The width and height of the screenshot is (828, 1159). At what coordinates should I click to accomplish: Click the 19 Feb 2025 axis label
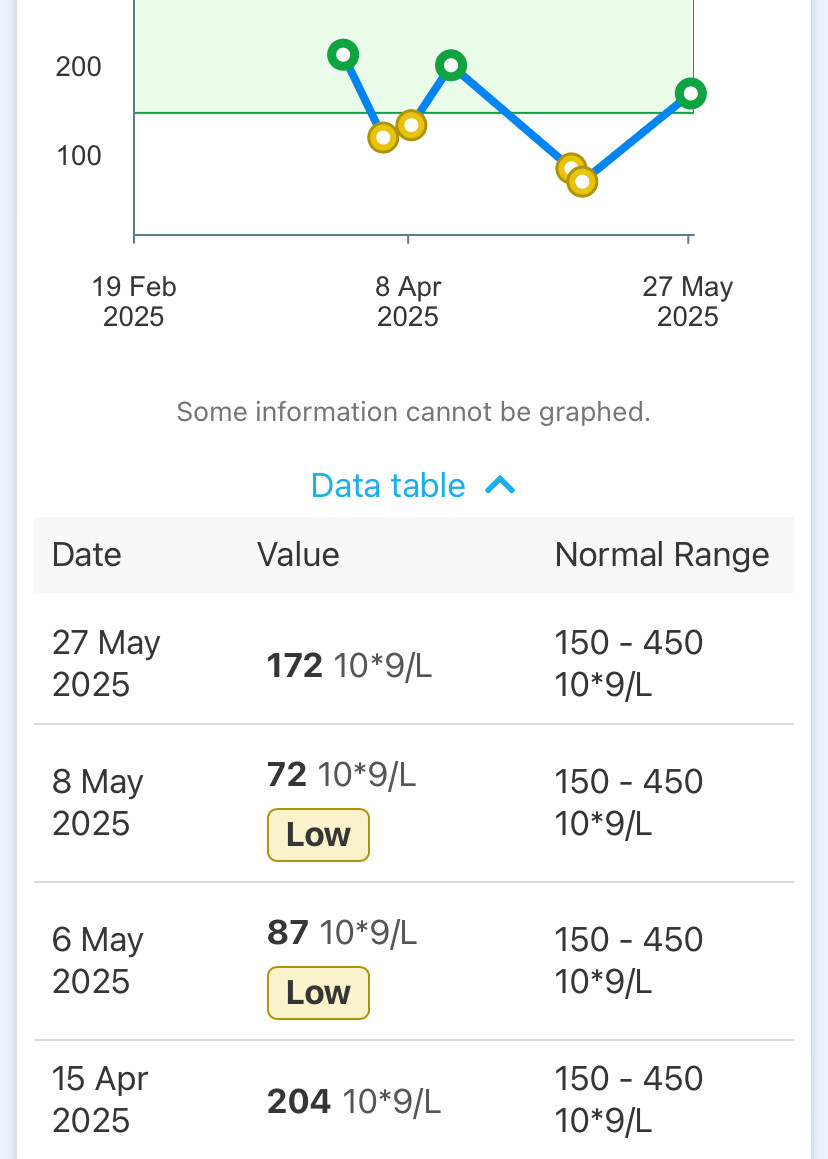point(134,302)
